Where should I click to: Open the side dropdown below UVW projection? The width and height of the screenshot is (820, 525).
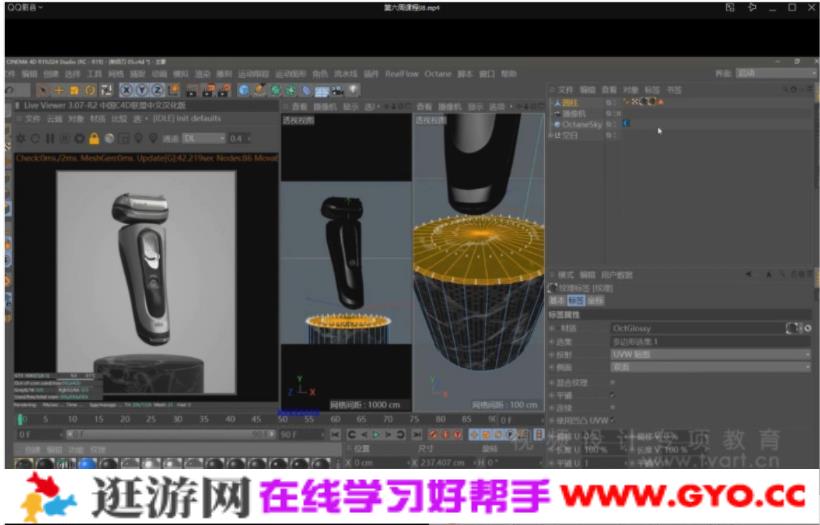pos(711,367)
